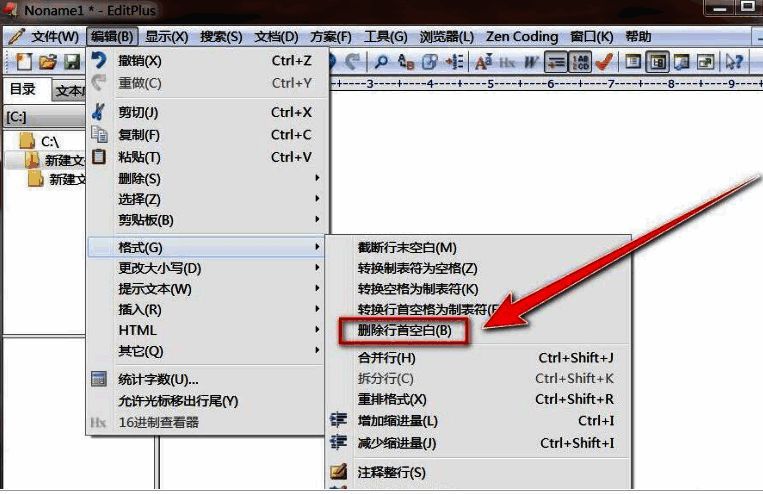Click the 撤销(X) undo arrow icon
The image size is (763, 494).
coord(99,60)
